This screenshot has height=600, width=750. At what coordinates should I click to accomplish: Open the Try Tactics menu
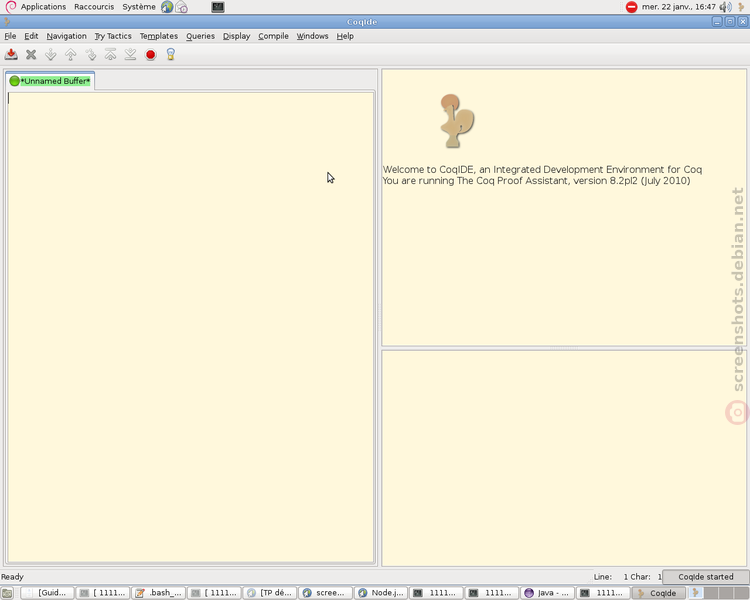113,36
